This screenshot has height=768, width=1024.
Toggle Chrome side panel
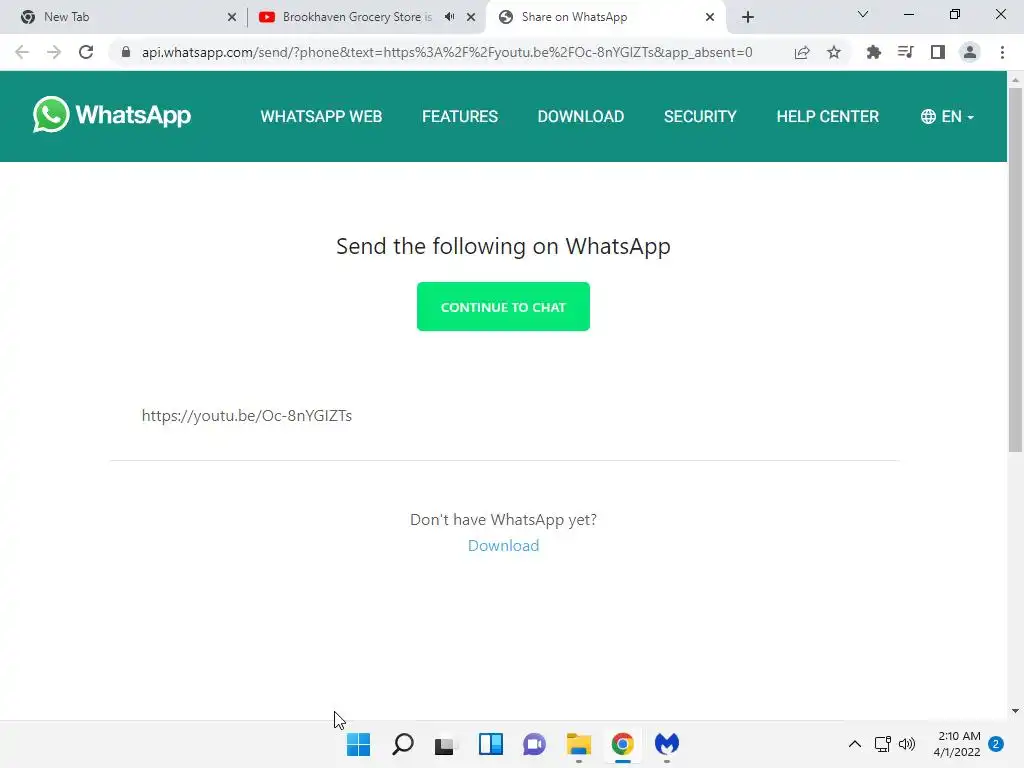(x=938, y=52)
